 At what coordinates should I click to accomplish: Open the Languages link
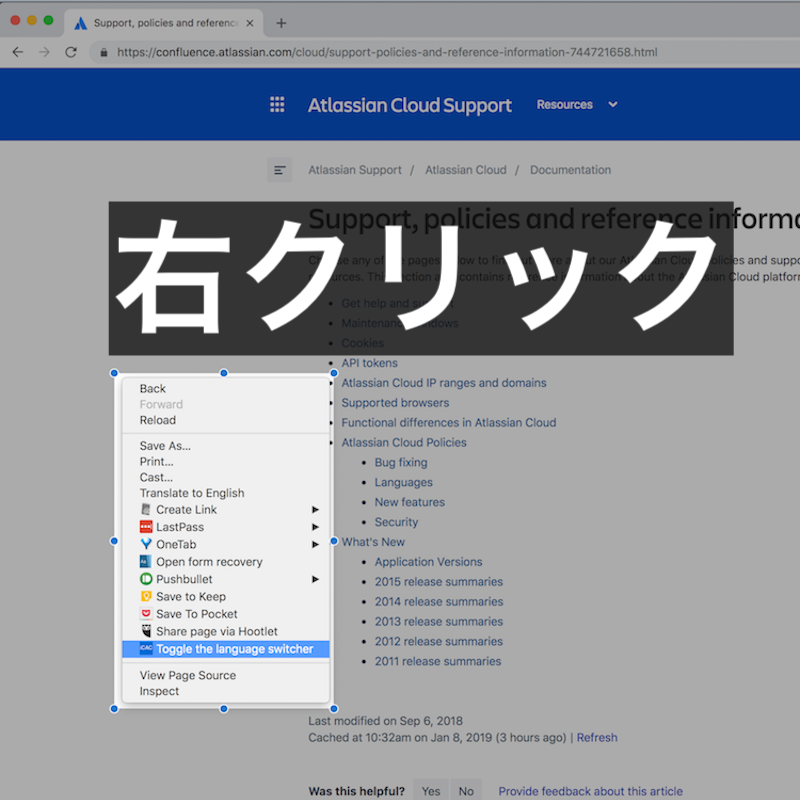click(x=404, y=482)
